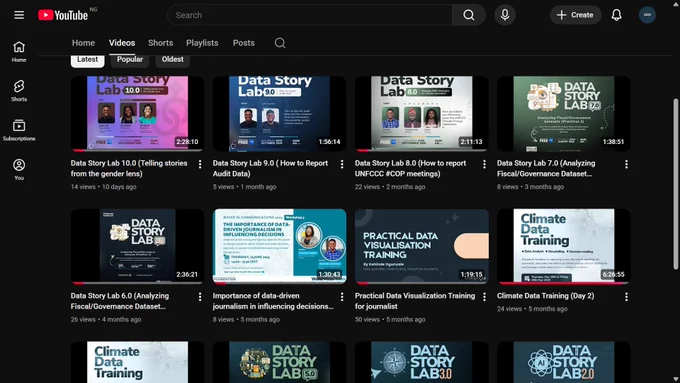The image size is (680, 383).
Task: Open options for Data Story Lab 7.0
Action: point(626,164)
